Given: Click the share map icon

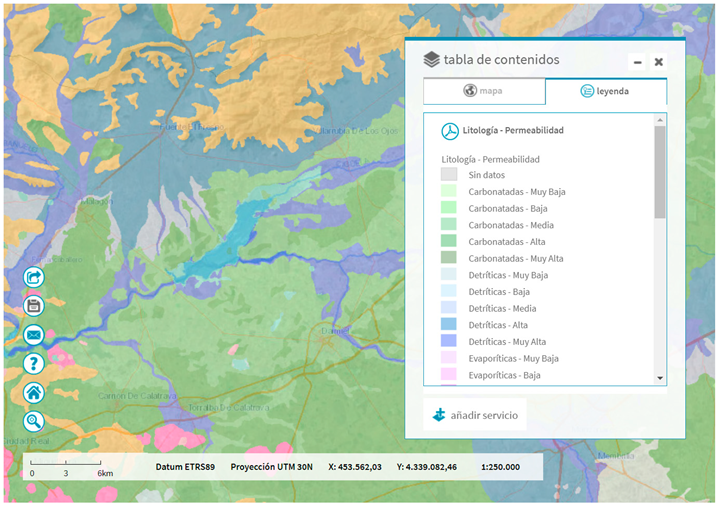Looking at the screenshot, I should (x=34, y=277).
